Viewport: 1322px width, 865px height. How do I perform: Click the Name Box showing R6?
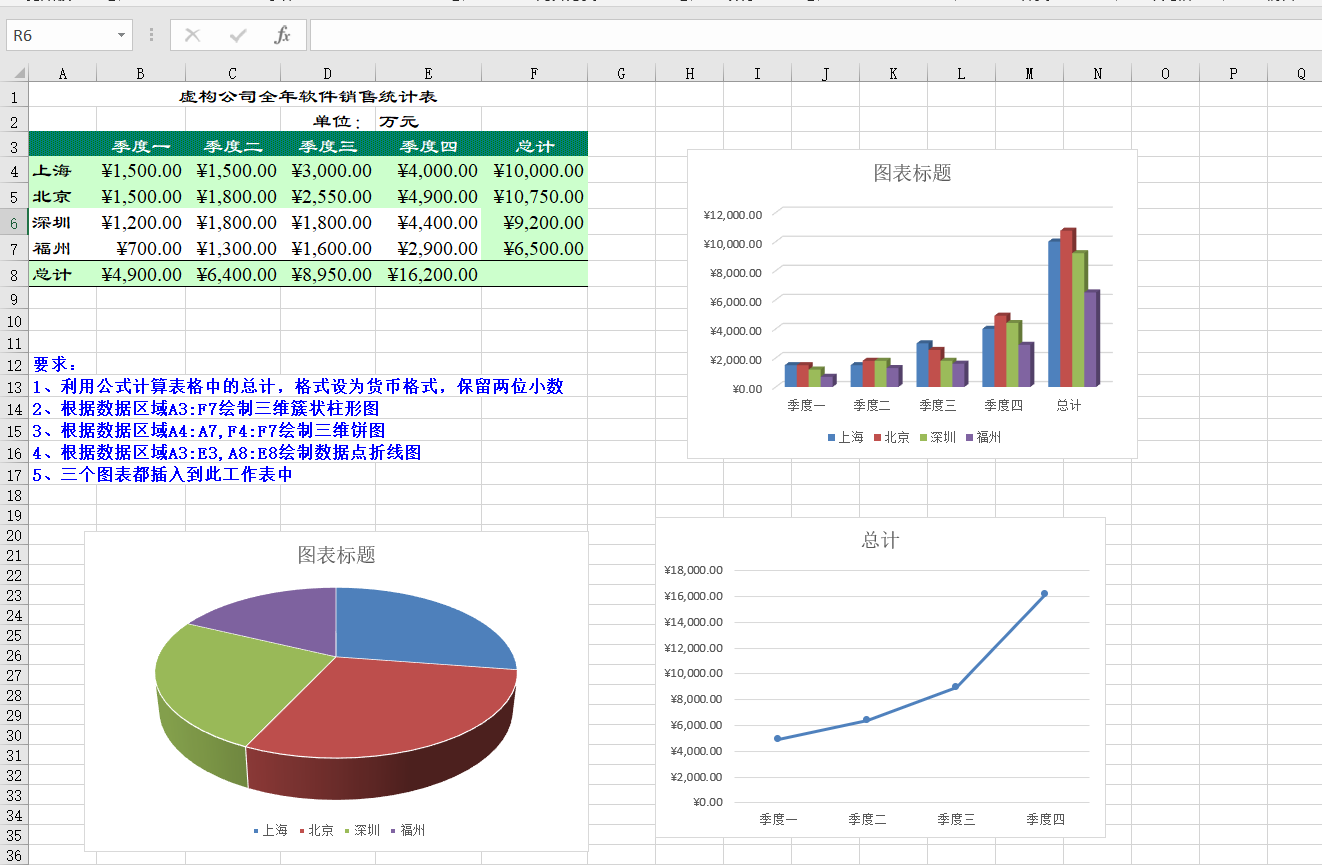60,36
